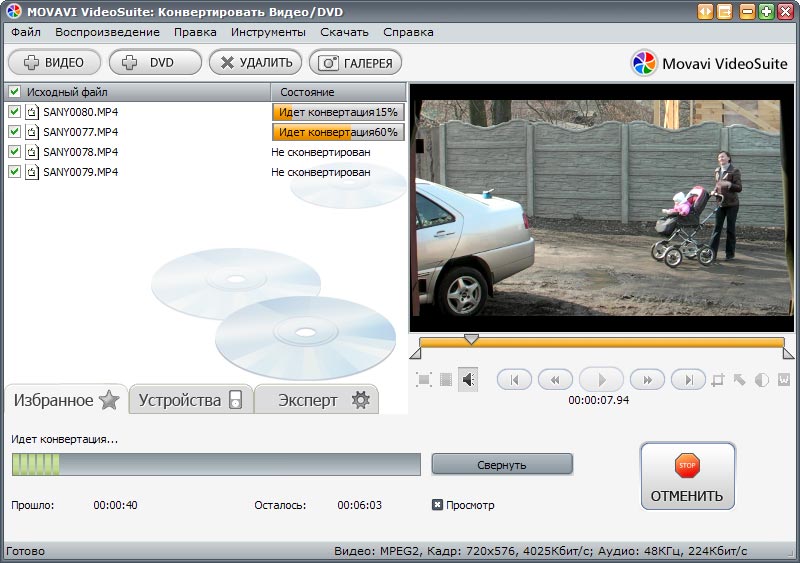Open the Инструменты menu
The height and width of the screenshot is (563, 800).
(268, 32)
